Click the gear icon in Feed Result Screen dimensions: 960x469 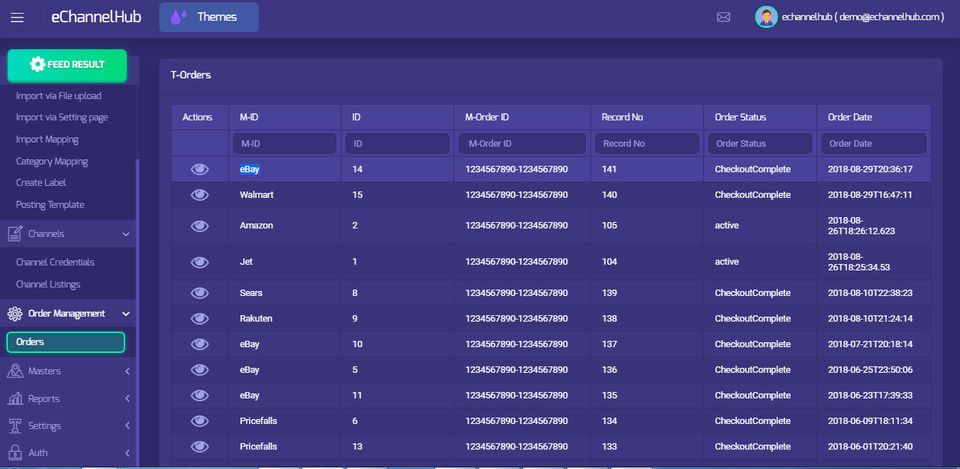point(37,64)
